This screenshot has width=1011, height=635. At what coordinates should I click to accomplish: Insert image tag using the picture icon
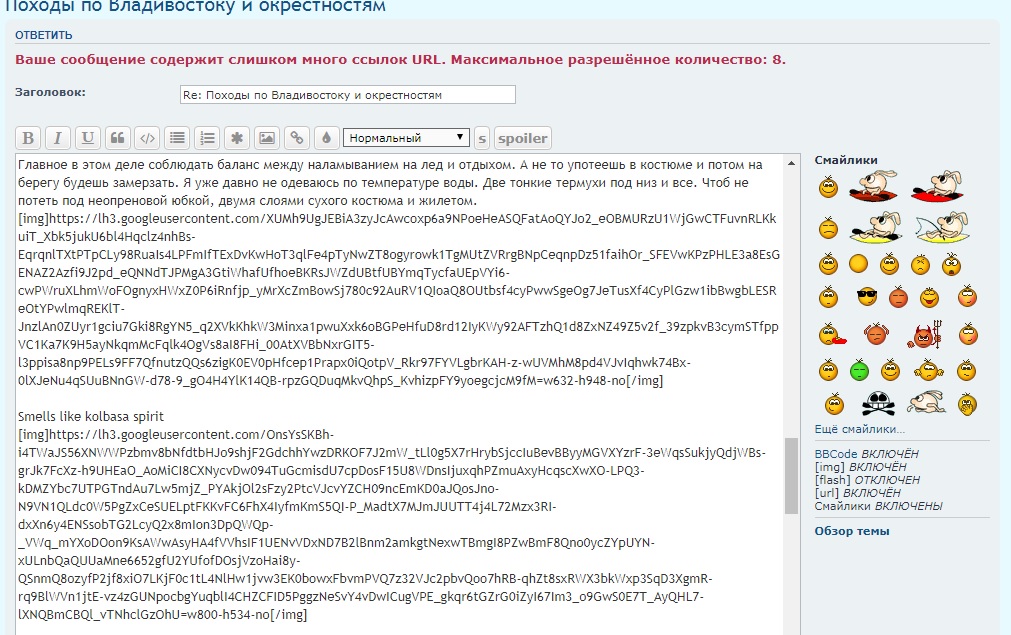pyautogui.click(x=266, y=138)
